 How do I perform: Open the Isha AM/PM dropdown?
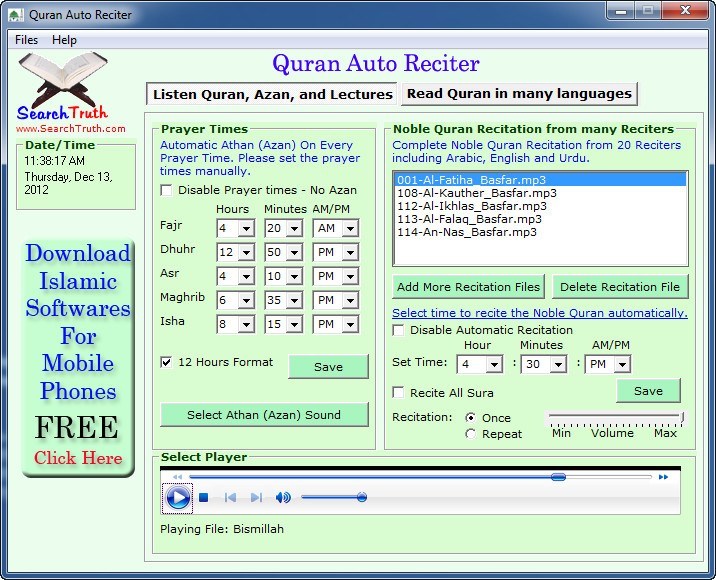tap(350, 324)
